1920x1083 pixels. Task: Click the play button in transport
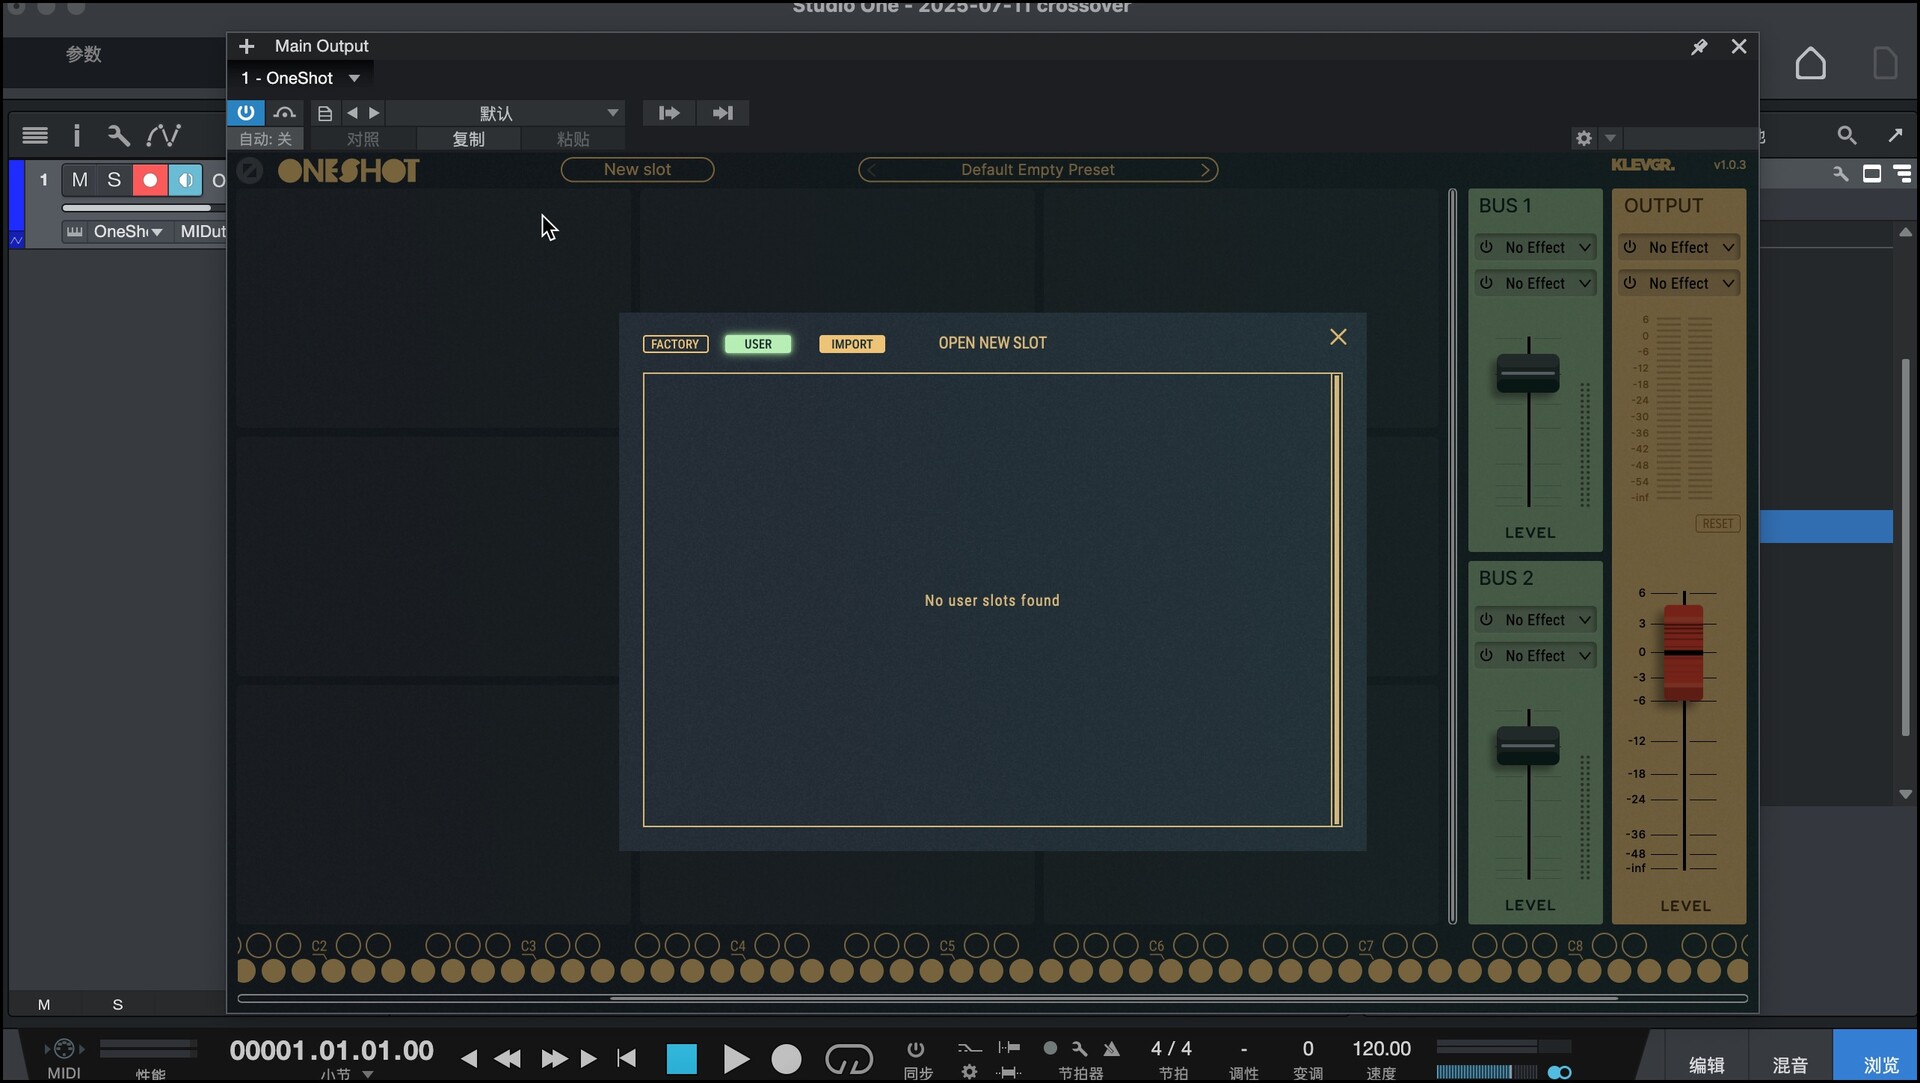736,1058
